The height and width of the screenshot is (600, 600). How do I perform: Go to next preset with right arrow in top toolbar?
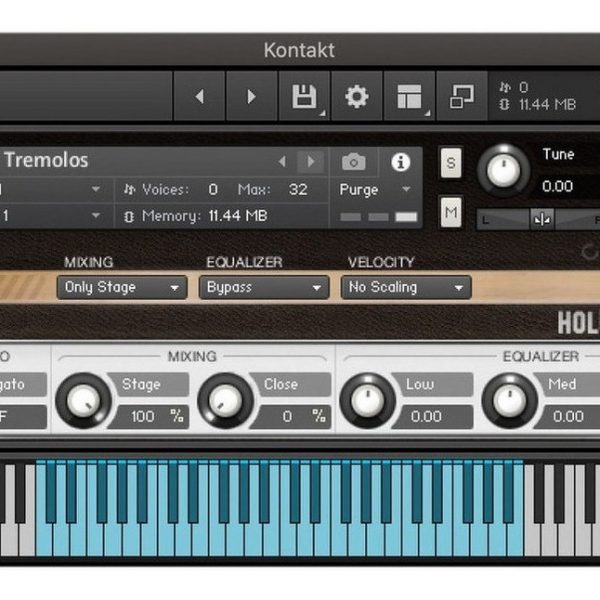click(251, 96)
